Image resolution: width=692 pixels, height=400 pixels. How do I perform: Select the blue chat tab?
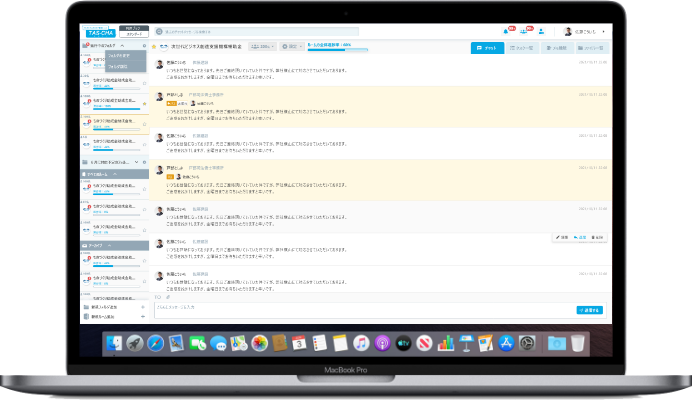tap(486, 47)
